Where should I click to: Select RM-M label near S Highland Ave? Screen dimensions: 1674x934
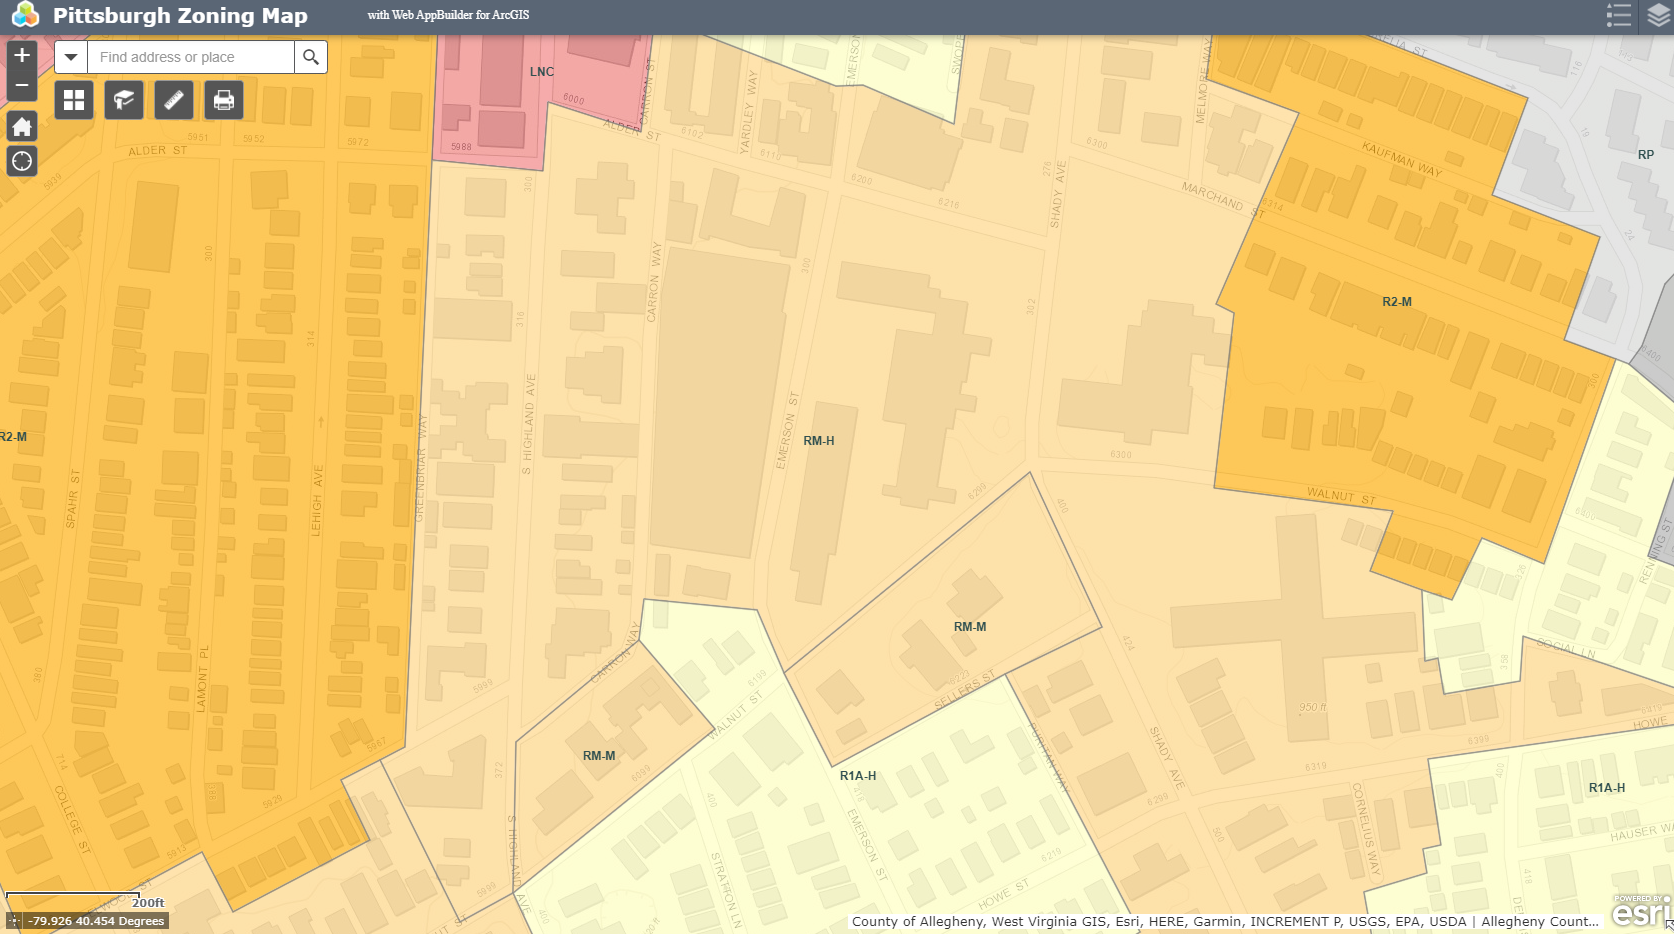coord(599,756)
